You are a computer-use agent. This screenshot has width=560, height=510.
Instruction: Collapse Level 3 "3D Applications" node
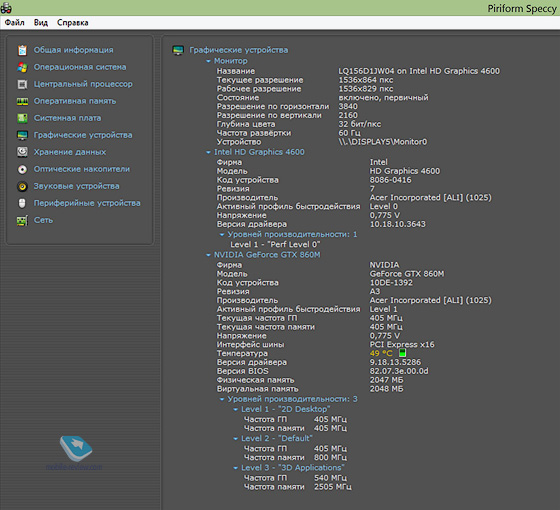[235, 468]
